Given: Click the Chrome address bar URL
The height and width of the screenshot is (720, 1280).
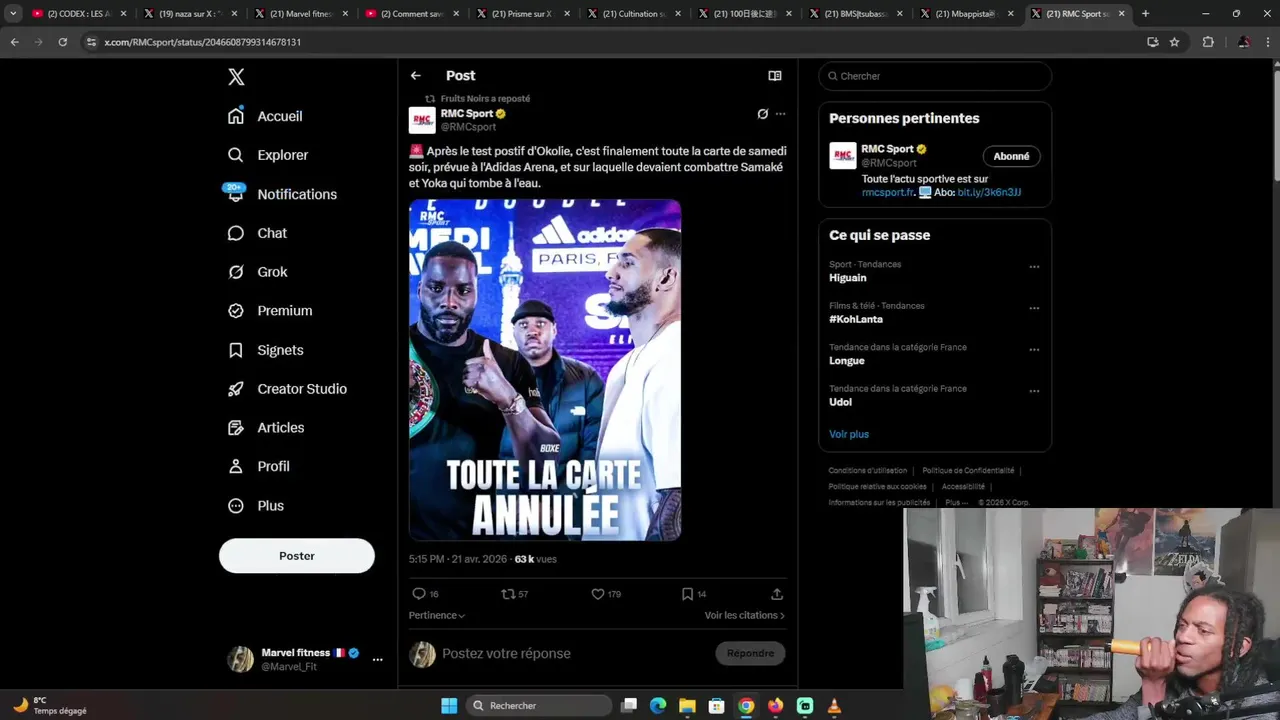Looking at the screenshot, I should [203, 42].
